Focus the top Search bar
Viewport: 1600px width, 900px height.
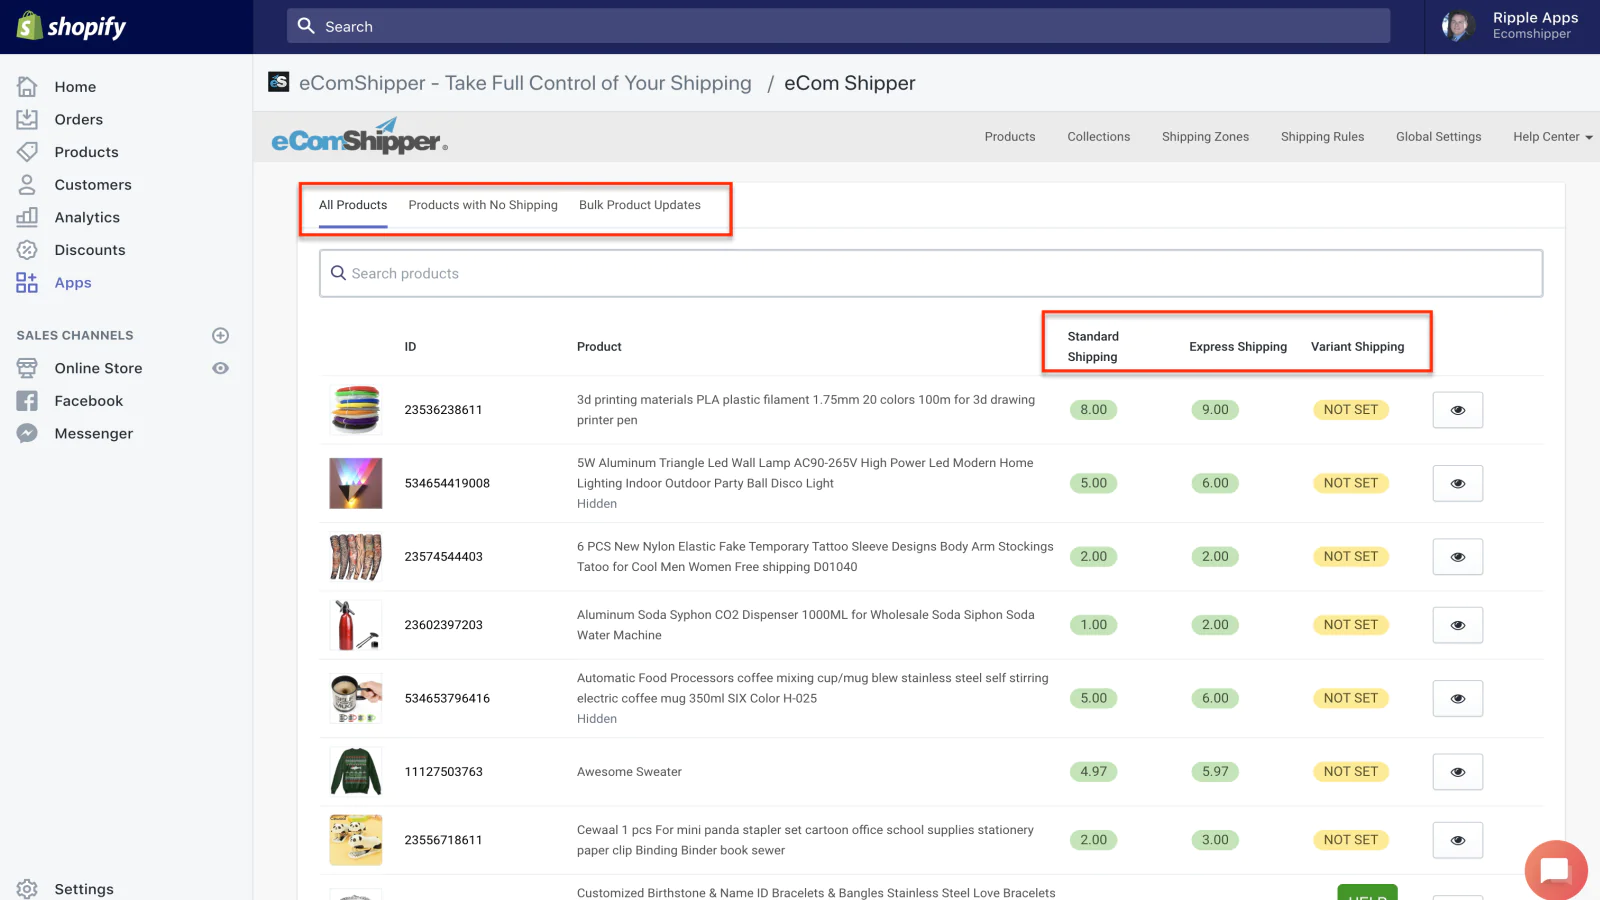coord(838,26)
